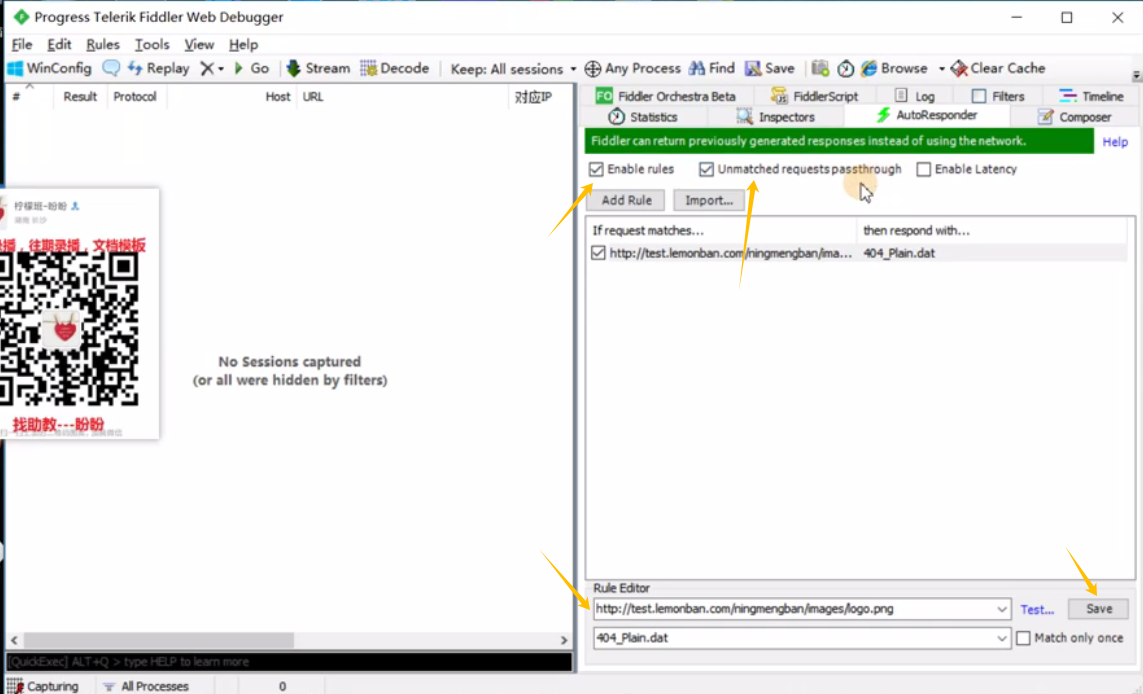
Task: Open the View menu
Action: click(x=199, y=44)
